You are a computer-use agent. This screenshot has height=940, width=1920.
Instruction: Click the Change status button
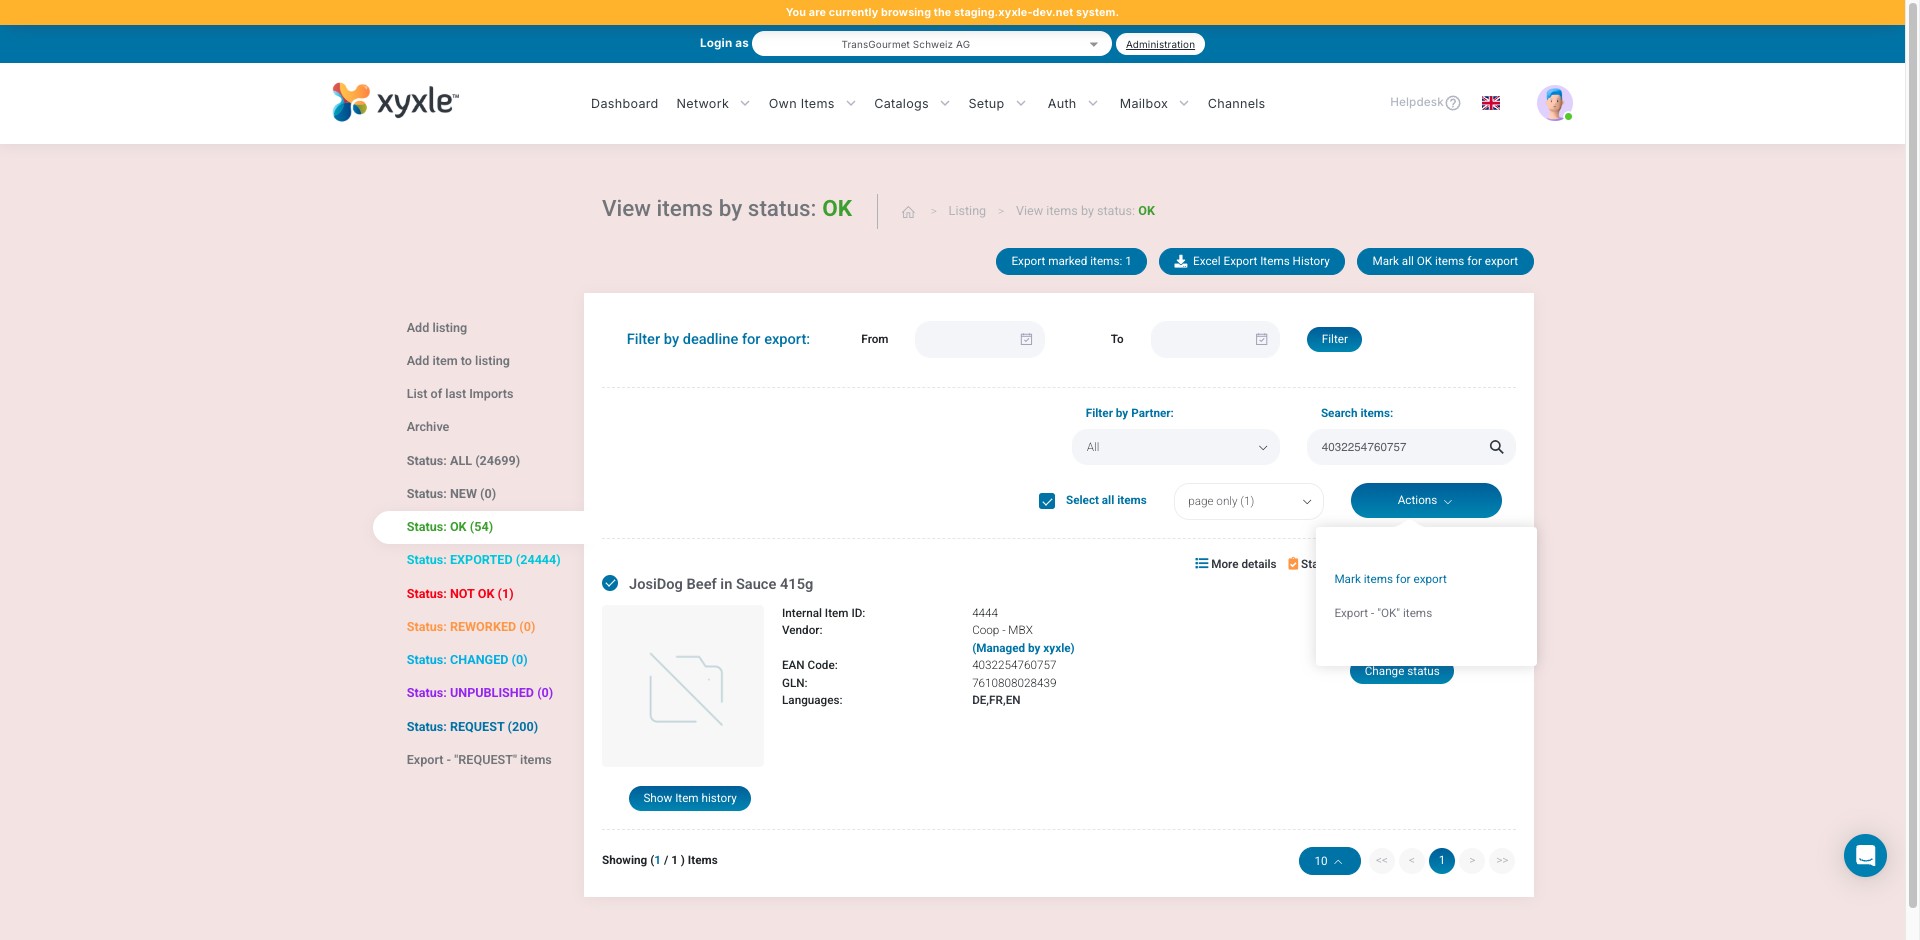click(1402, 672)
